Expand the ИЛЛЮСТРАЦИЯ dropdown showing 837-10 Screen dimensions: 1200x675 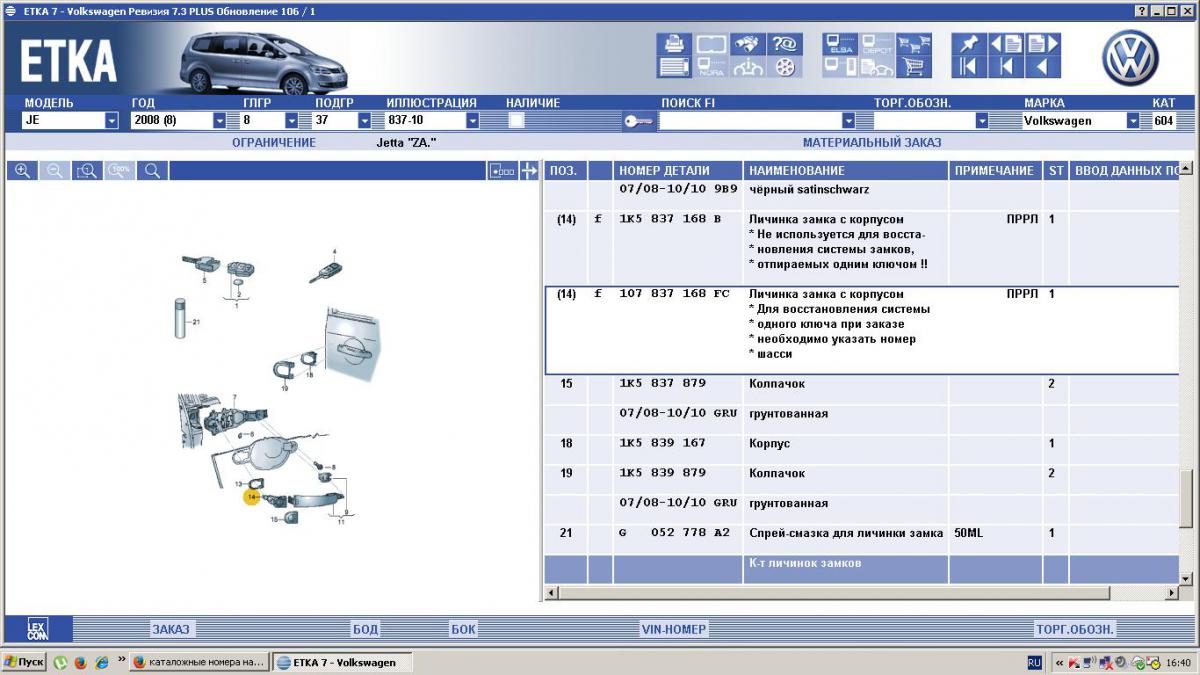[473, 121]
